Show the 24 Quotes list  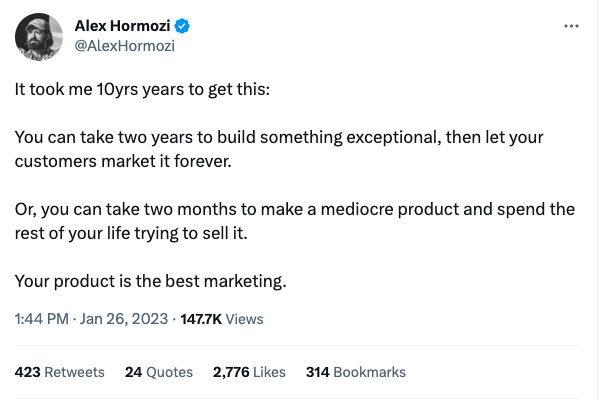click(158, 372)
